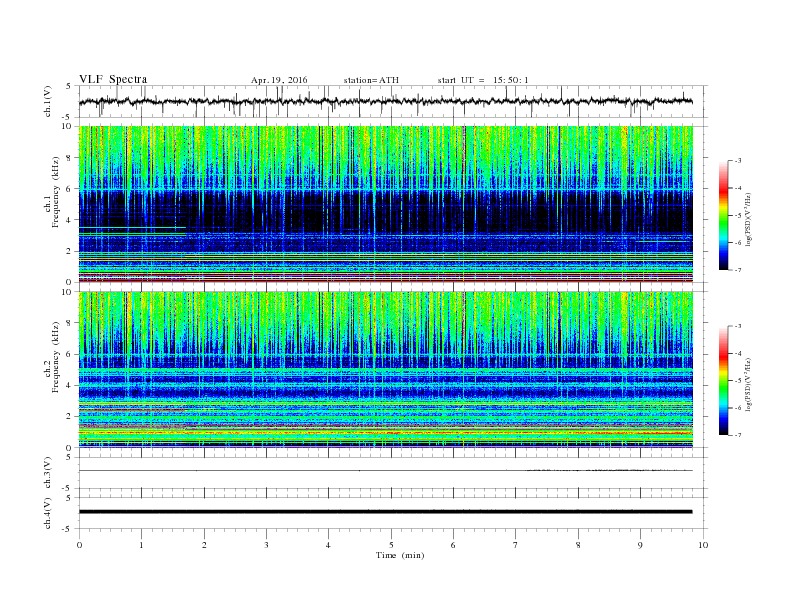The image size is (792, 612).
Task: Click the "-3" label on ch.1 colorbar
Action: coord(737,161)
